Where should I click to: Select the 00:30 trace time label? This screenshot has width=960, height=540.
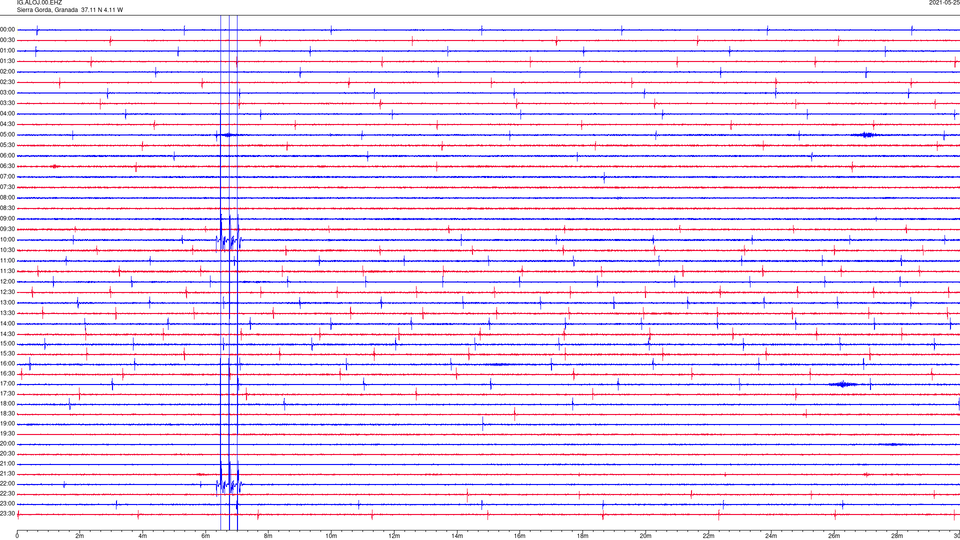tap(8, 40)
